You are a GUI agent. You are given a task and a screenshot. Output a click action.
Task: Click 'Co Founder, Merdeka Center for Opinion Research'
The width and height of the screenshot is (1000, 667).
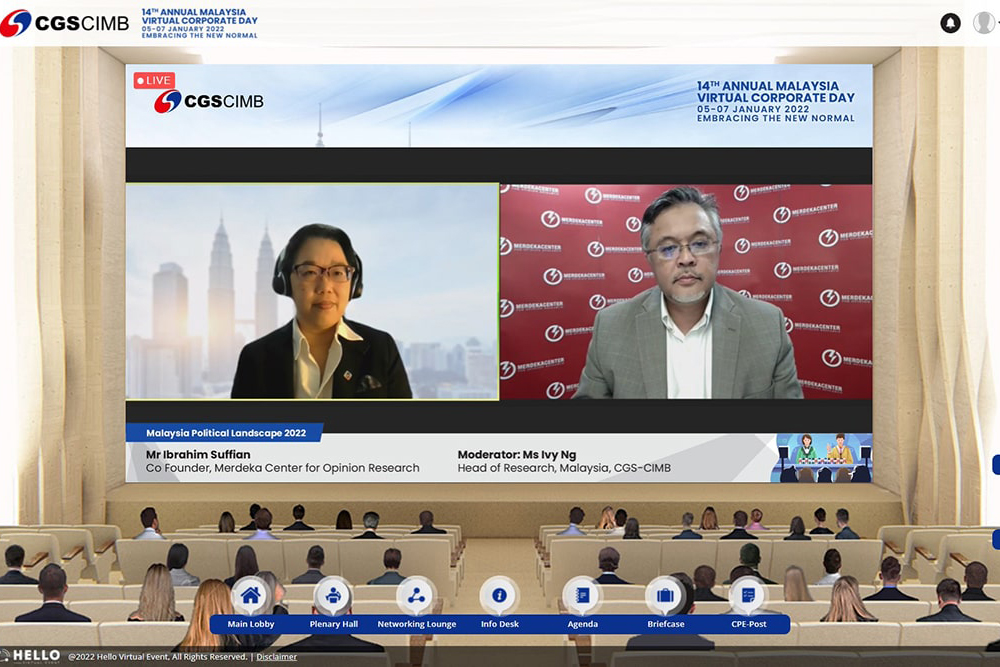pos(283,468)
